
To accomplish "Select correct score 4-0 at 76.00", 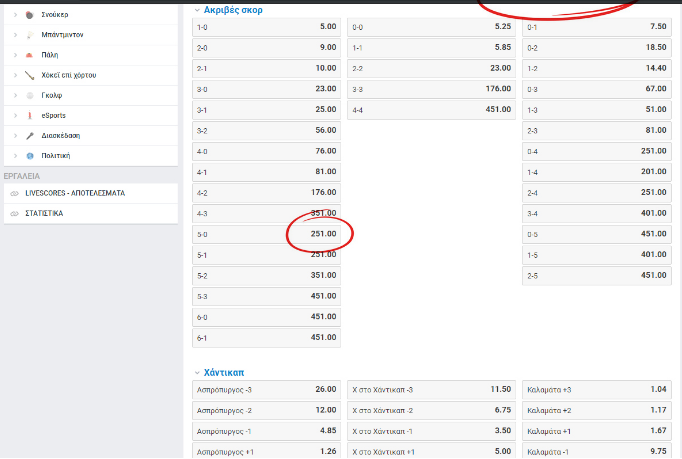I will (x=267, y=151).
